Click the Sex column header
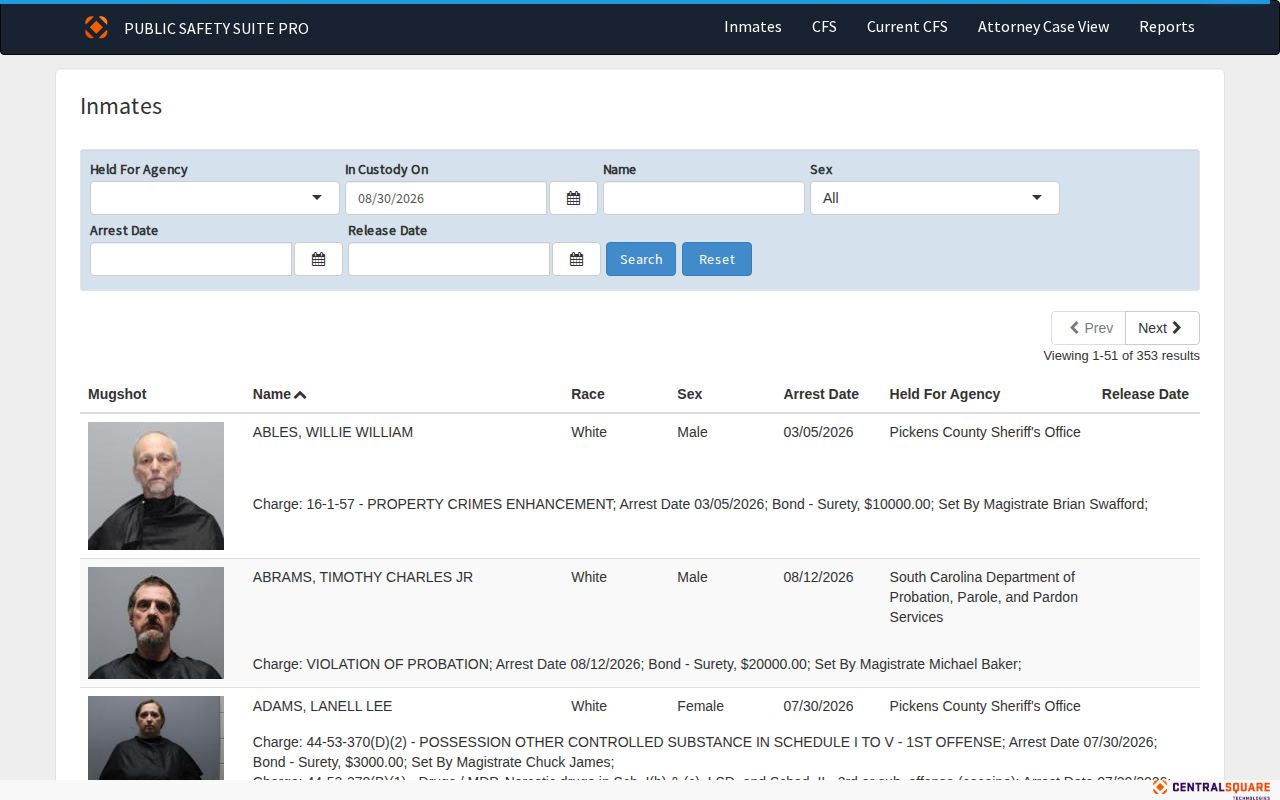Image resolution: width=1280 pixels, height=800 pixels. pyautogui.click(x=690, y=394)
